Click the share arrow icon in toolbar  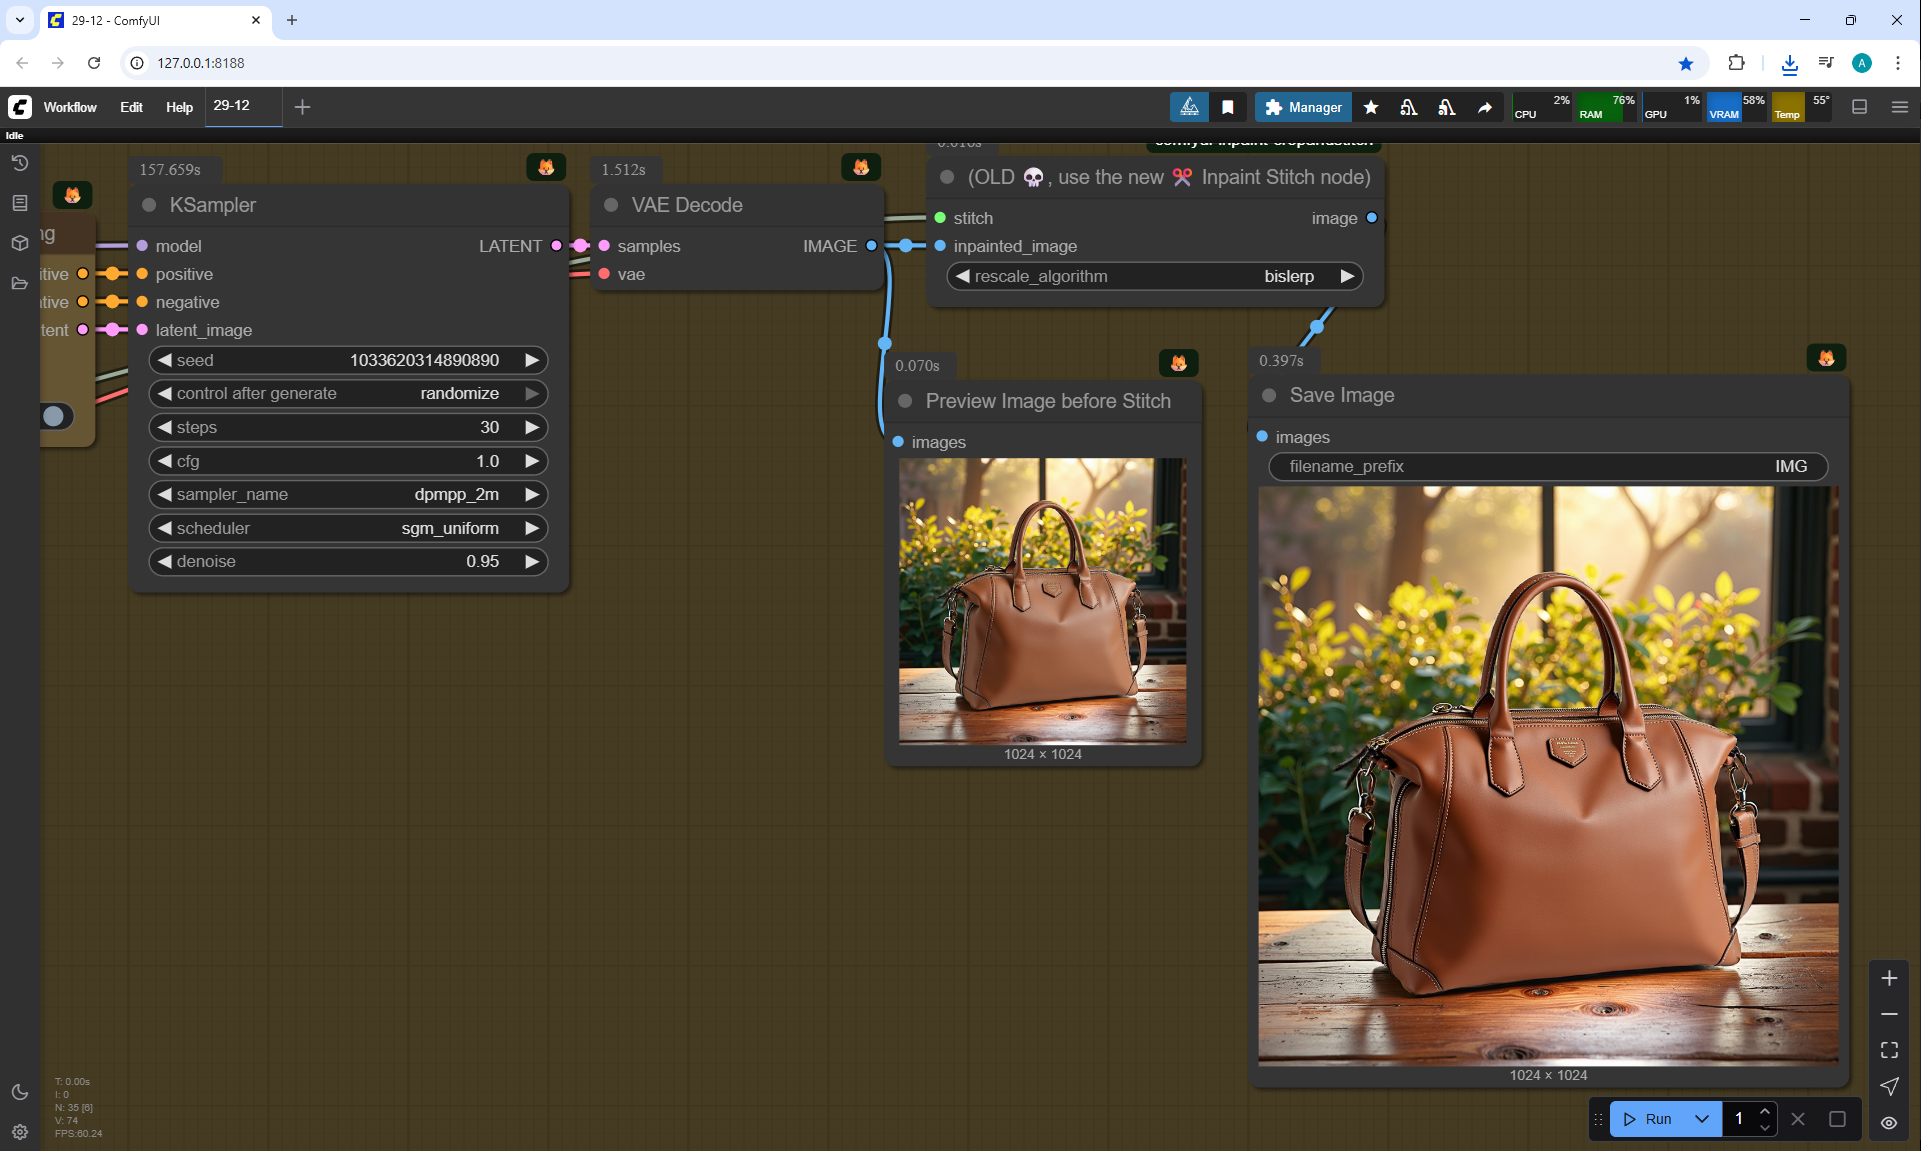[x=1485, y=107]
